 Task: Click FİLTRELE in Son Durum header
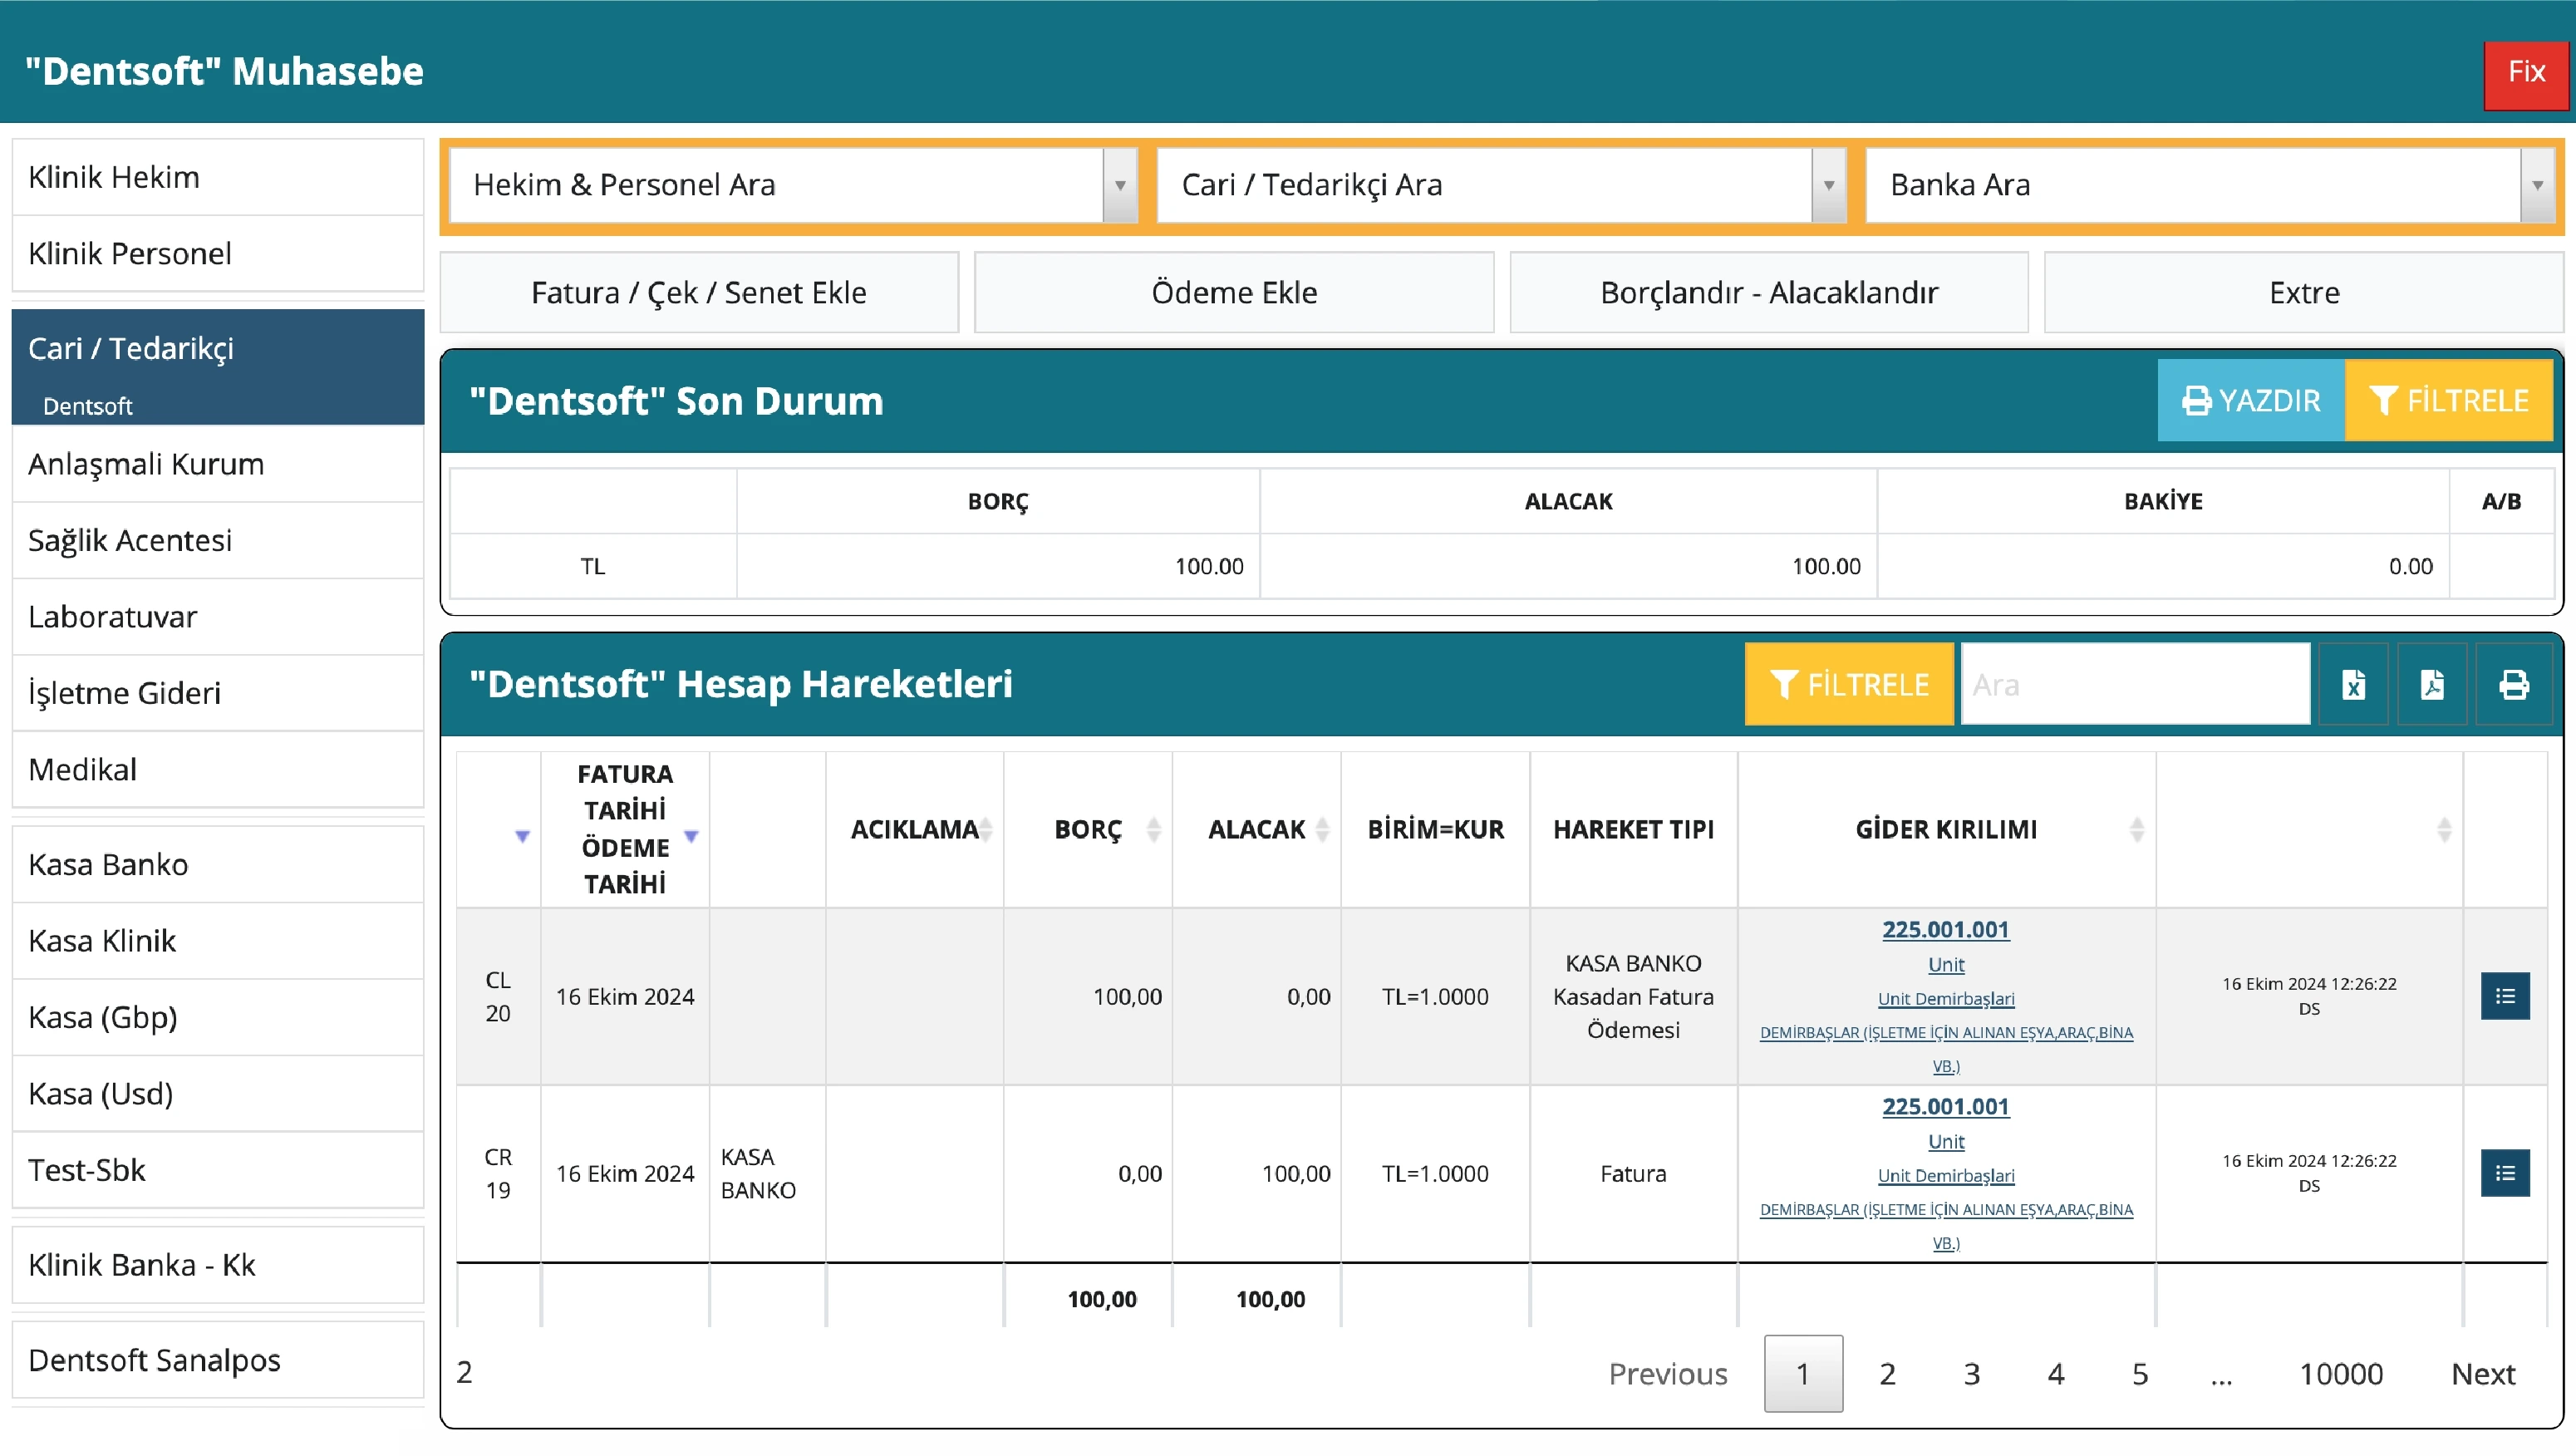2448,401
